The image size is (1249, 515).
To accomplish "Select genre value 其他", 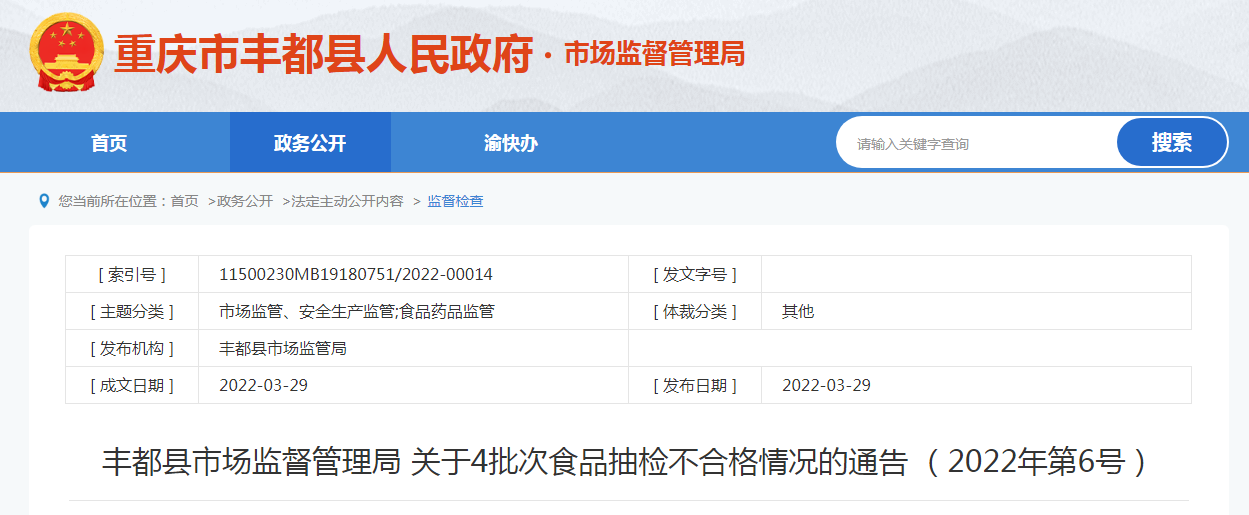I will pyautogui.click(x=798, y=311).
